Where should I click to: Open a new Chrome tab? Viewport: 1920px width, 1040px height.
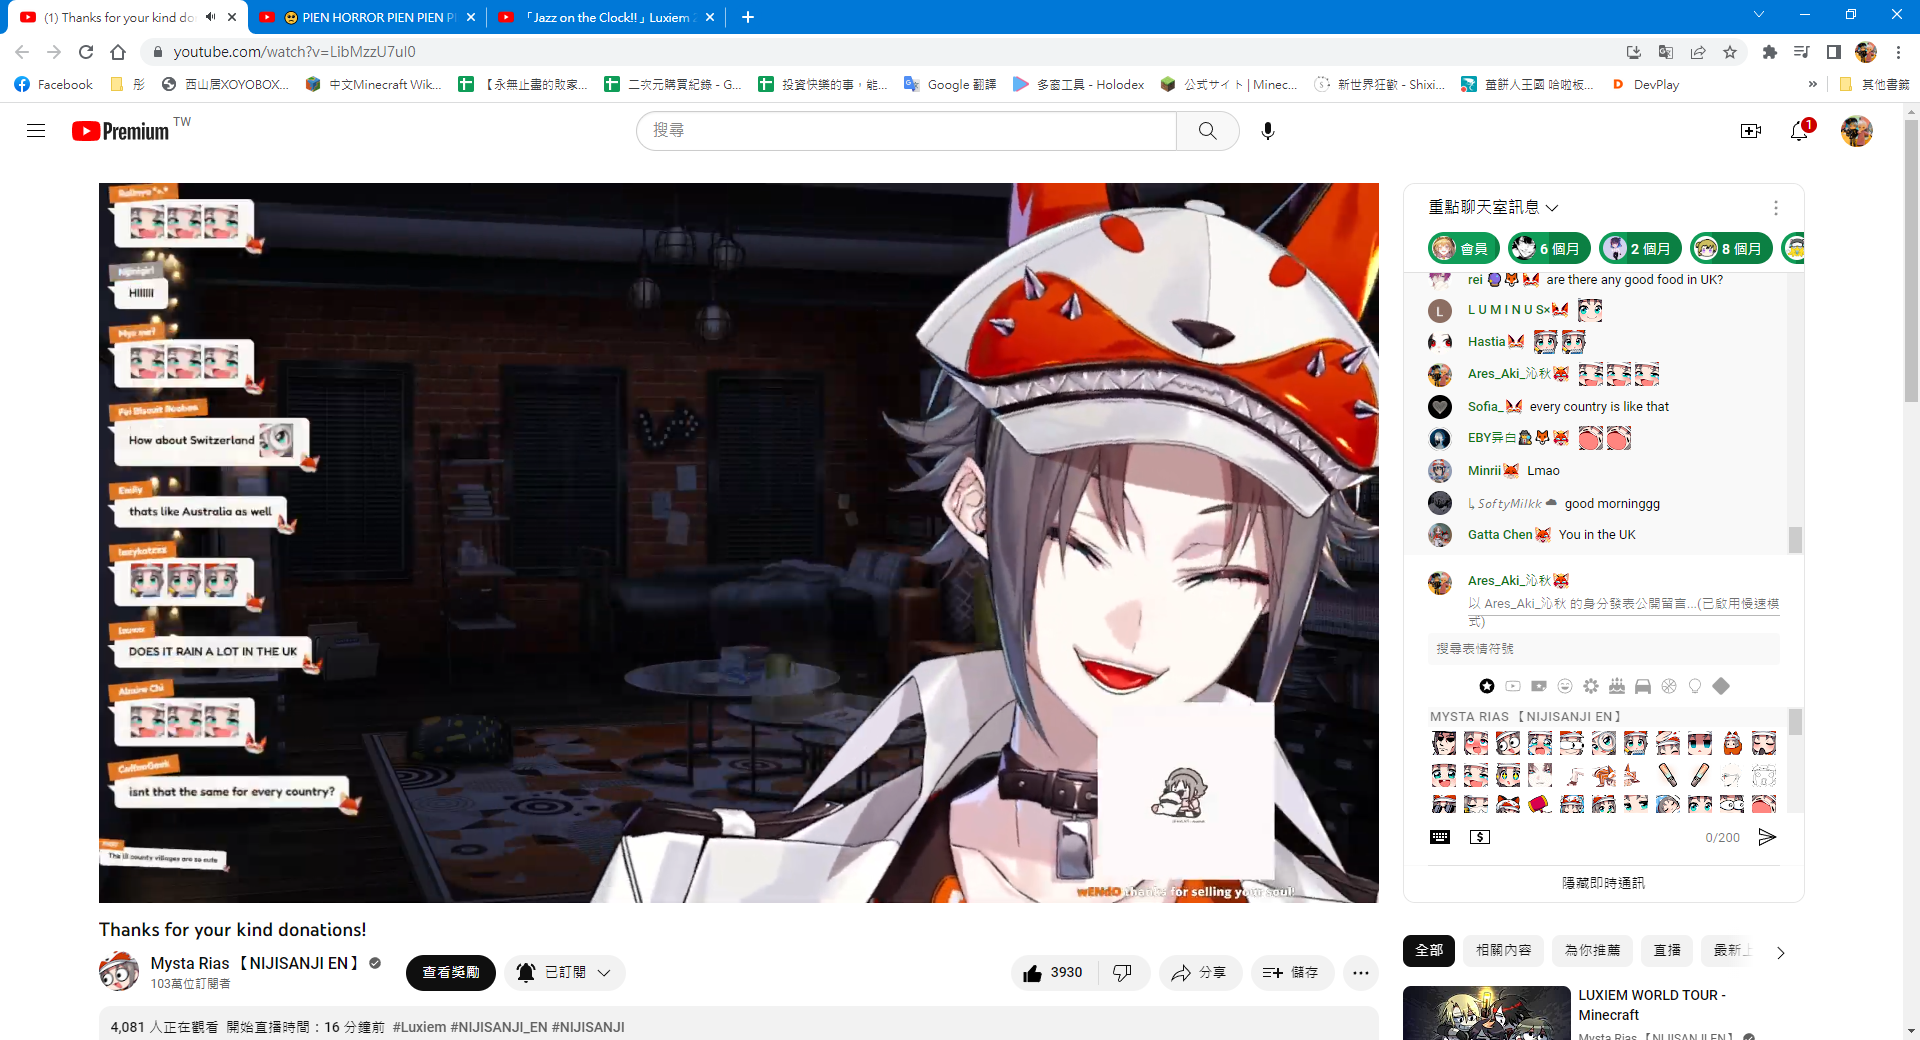(748, 17)
